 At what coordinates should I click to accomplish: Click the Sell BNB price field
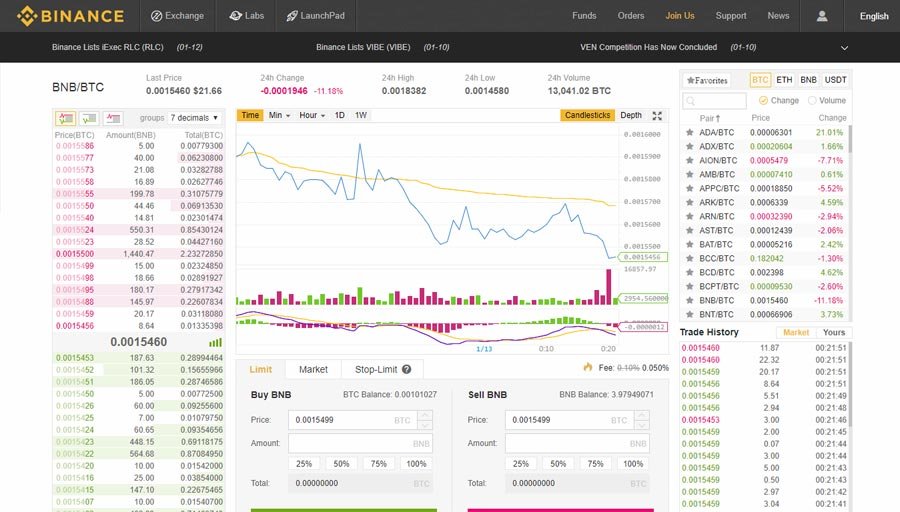(x=577, y=420)
